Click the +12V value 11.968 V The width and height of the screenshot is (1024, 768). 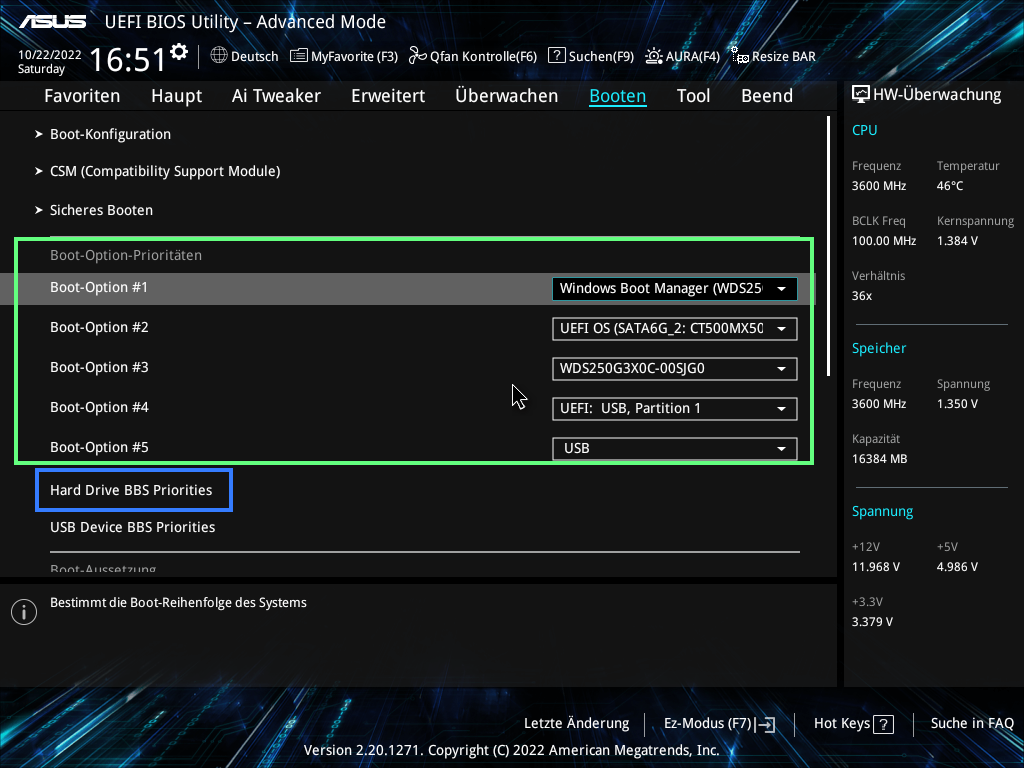tap(876, 567)
